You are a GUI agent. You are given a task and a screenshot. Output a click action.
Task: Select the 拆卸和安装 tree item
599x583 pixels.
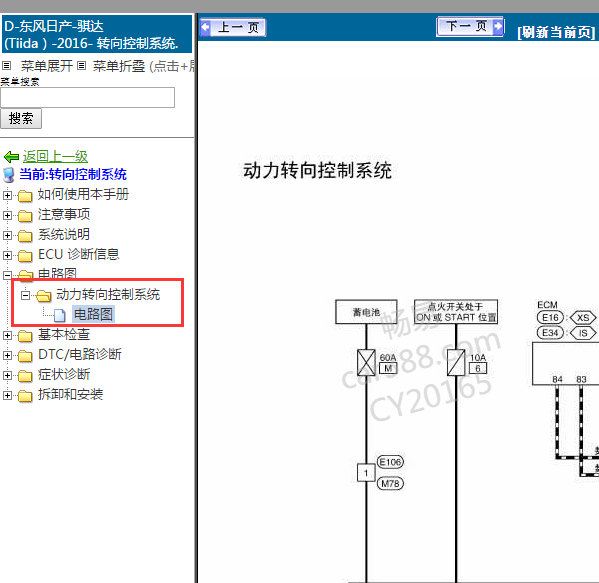tap(70, 394)
